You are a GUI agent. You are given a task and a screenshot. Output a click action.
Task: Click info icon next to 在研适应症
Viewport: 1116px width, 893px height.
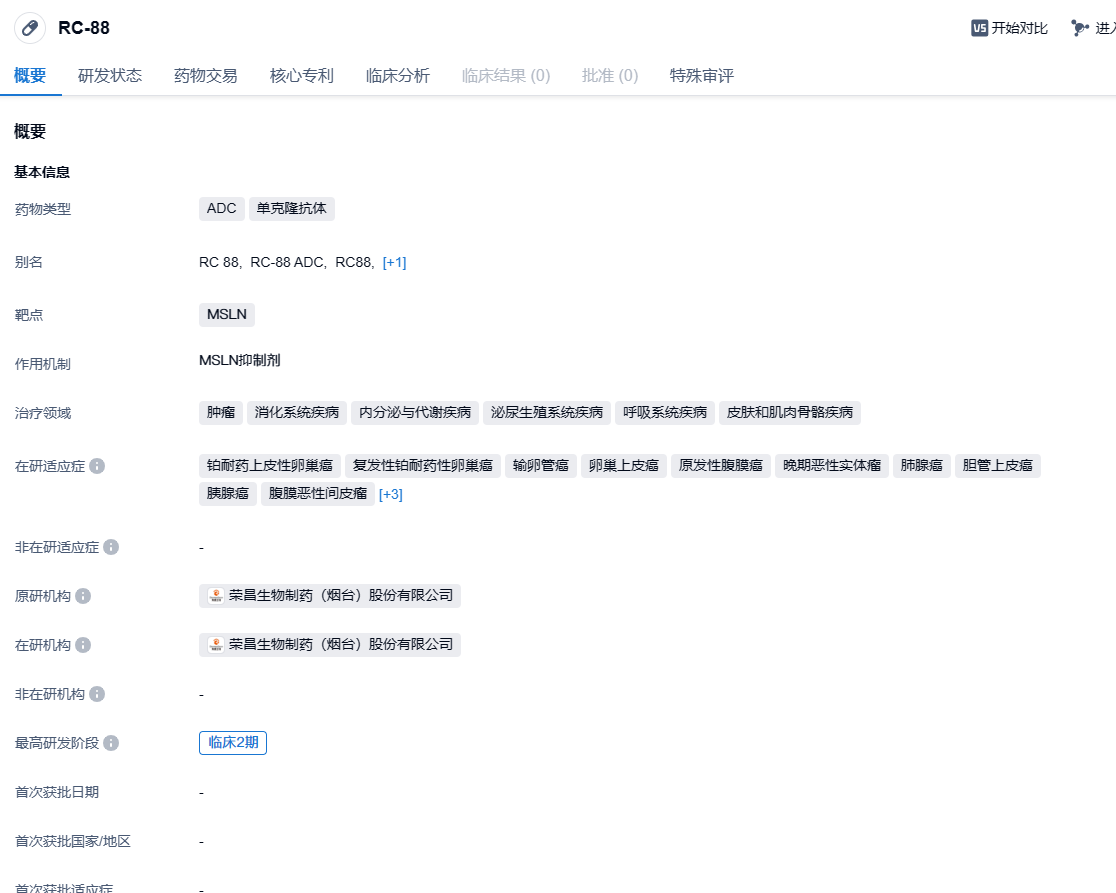click(x=97, y=466)
